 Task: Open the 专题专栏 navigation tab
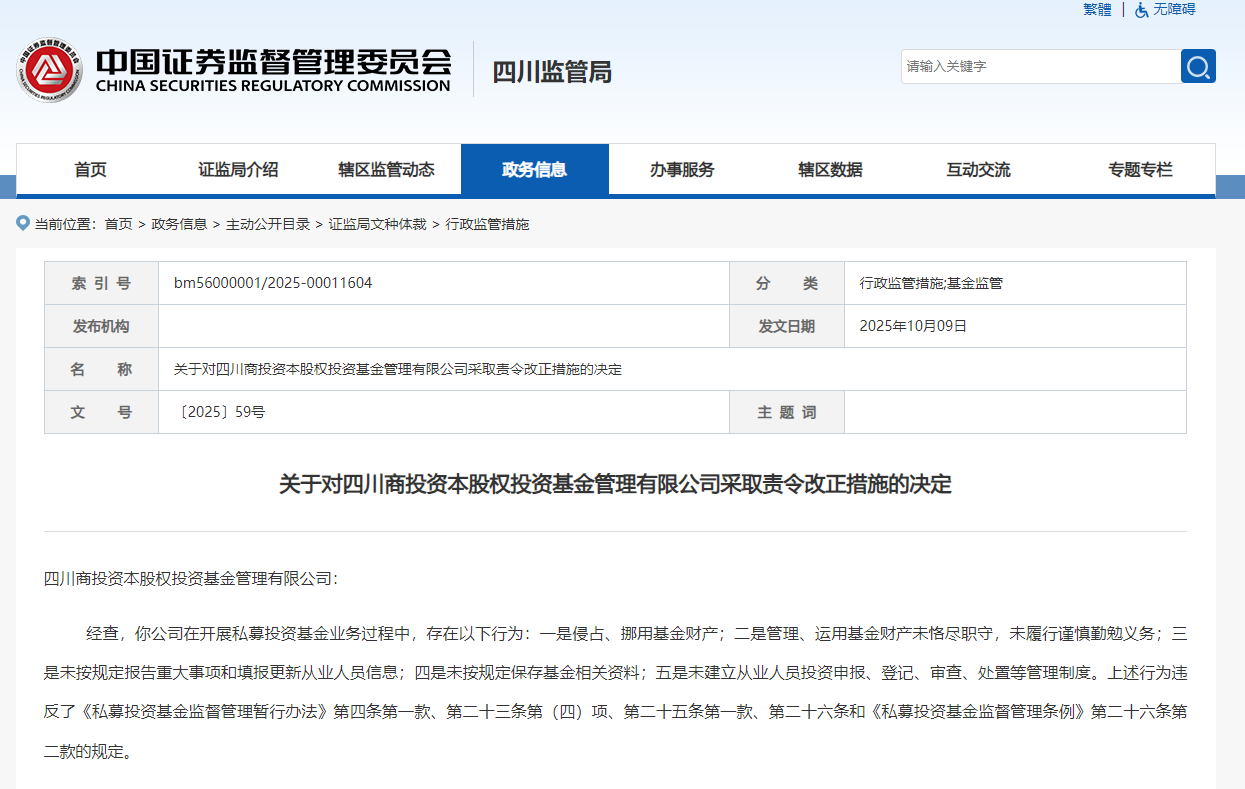point(1140,170)
